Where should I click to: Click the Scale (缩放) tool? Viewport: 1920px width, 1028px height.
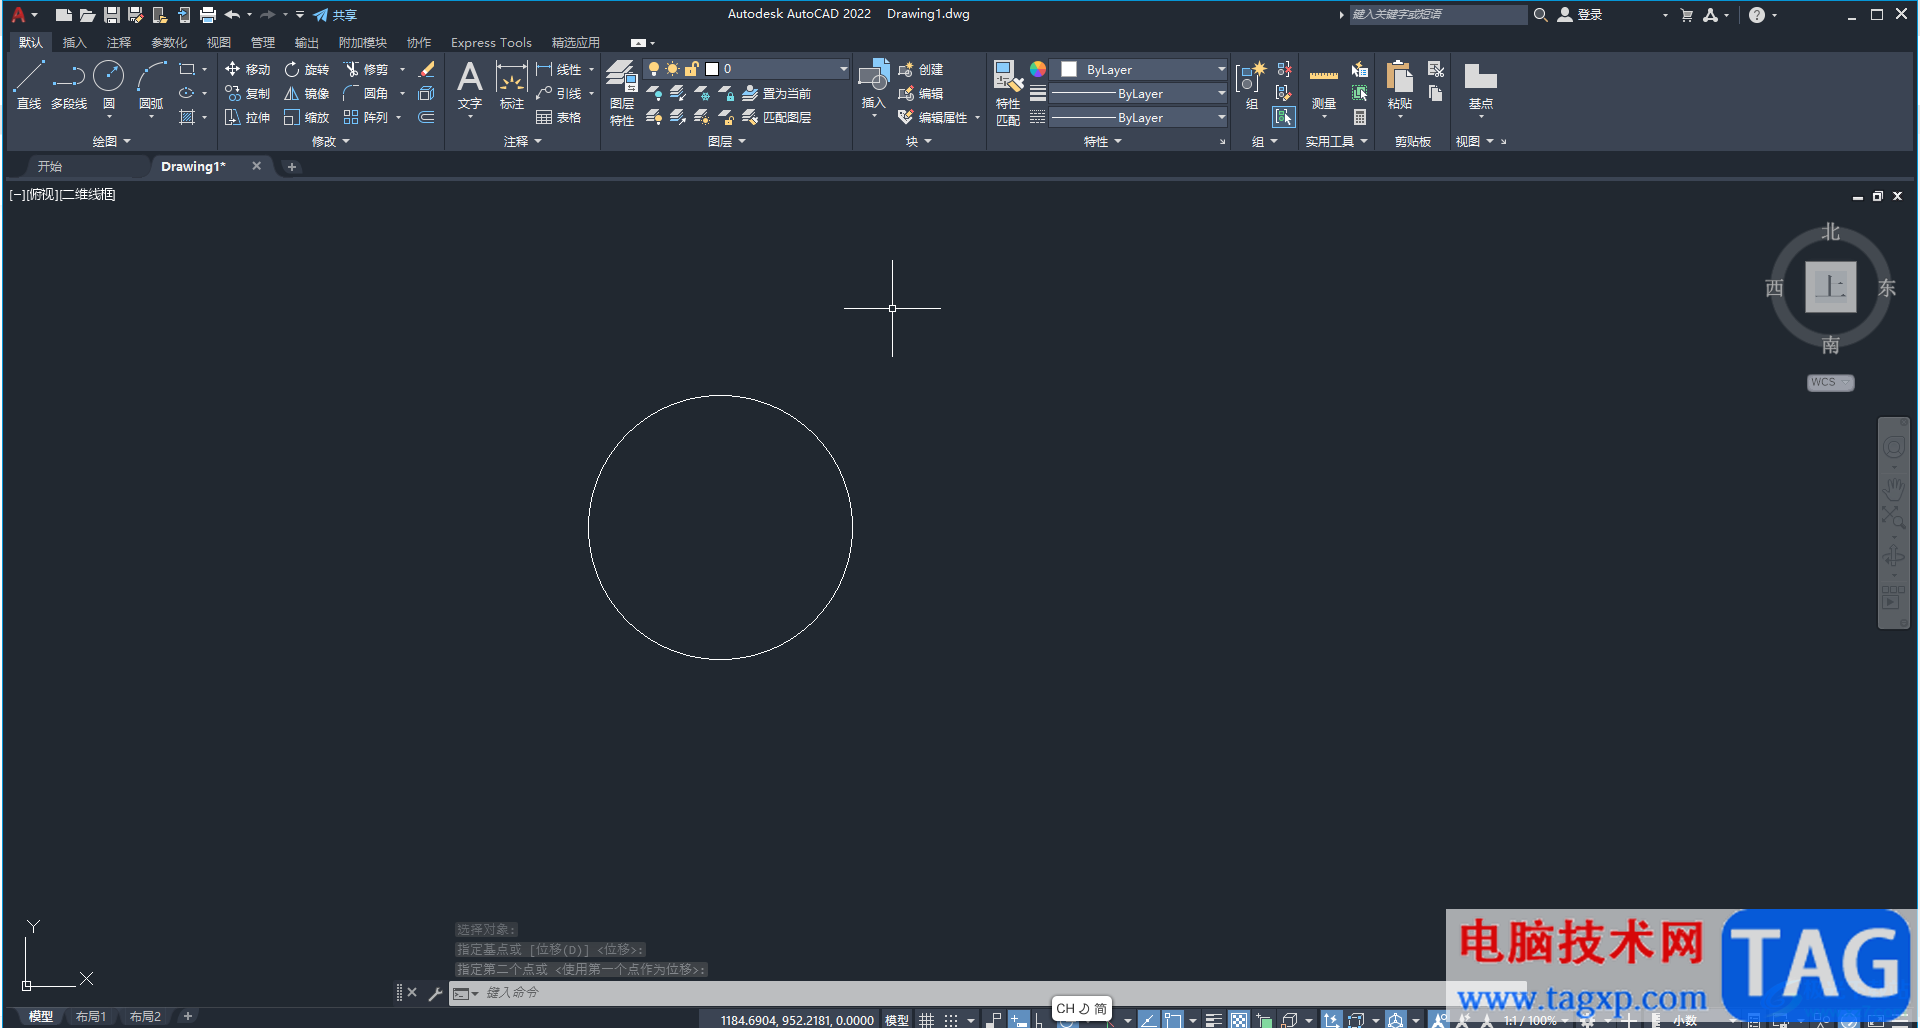point(306,117)
